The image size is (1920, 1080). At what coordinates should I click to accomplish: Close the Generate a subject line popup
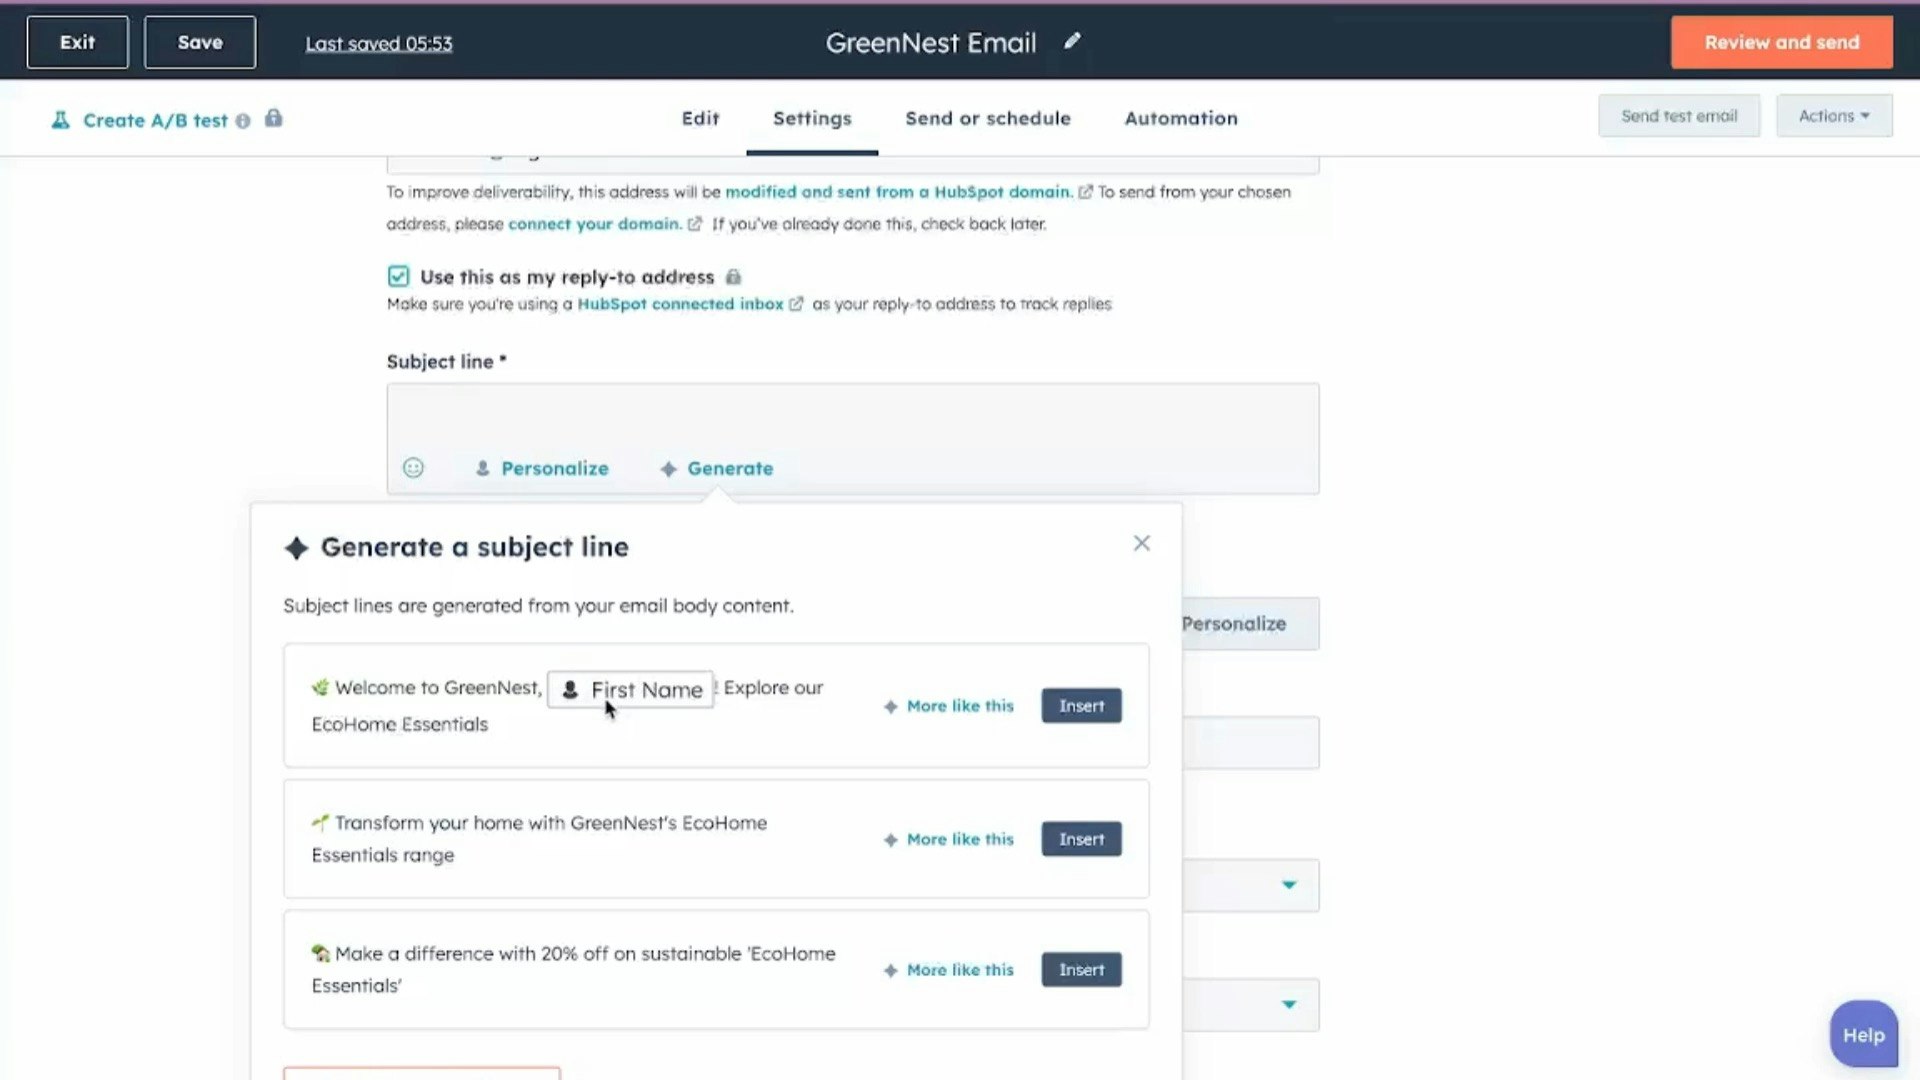click(x=1141, y=543)
